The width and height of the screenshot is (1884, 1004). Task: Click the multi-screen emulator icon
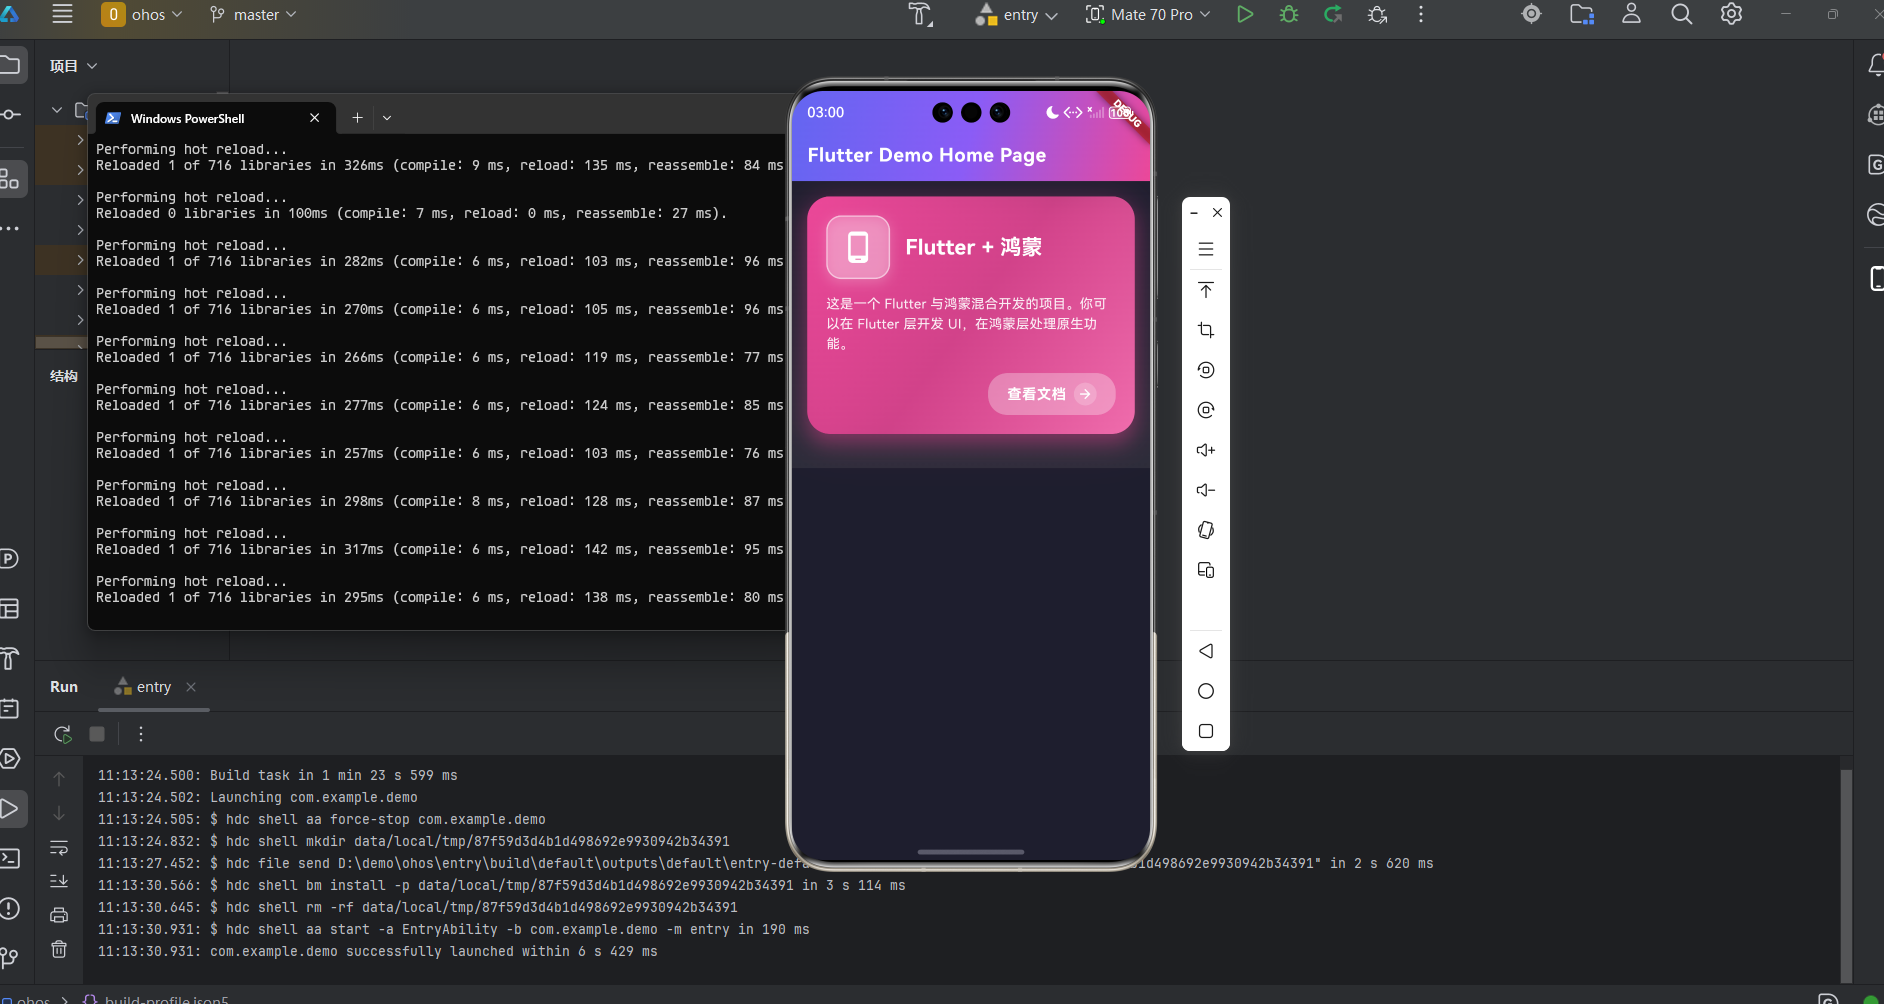click(1206, 570)
